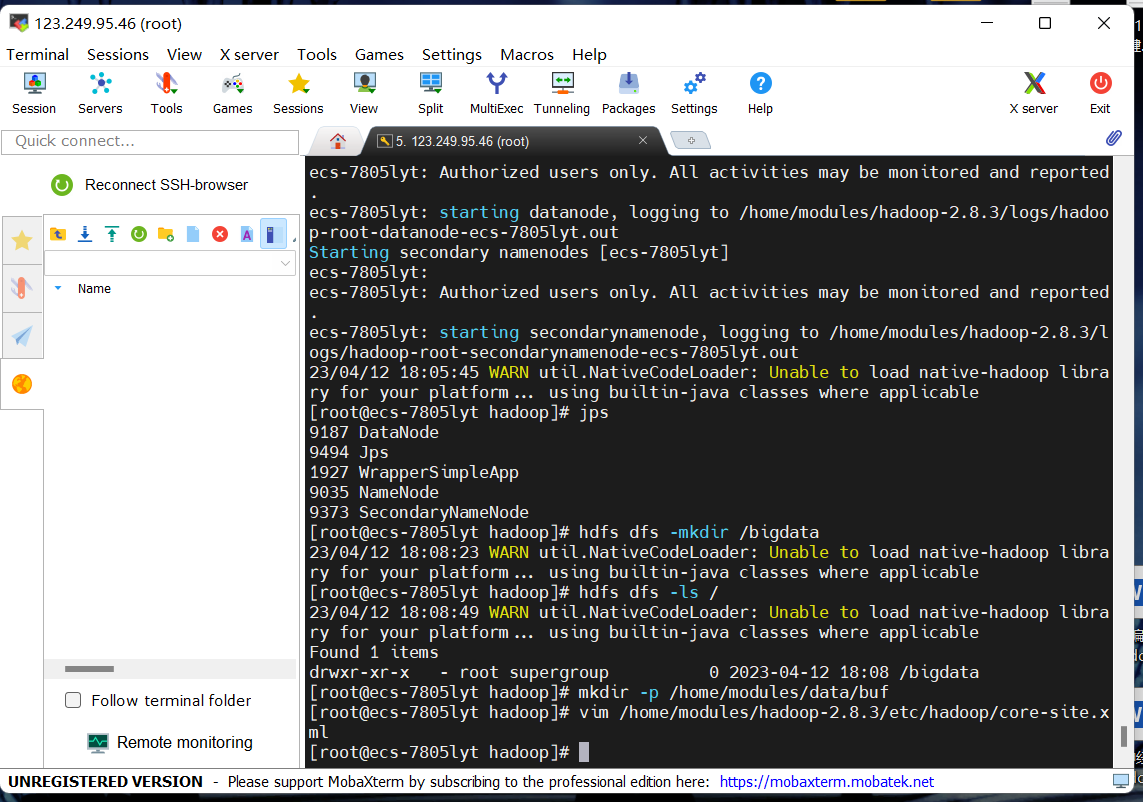Click the status bar monitor icon
1143x802 pixels.
click(1120, 782)
